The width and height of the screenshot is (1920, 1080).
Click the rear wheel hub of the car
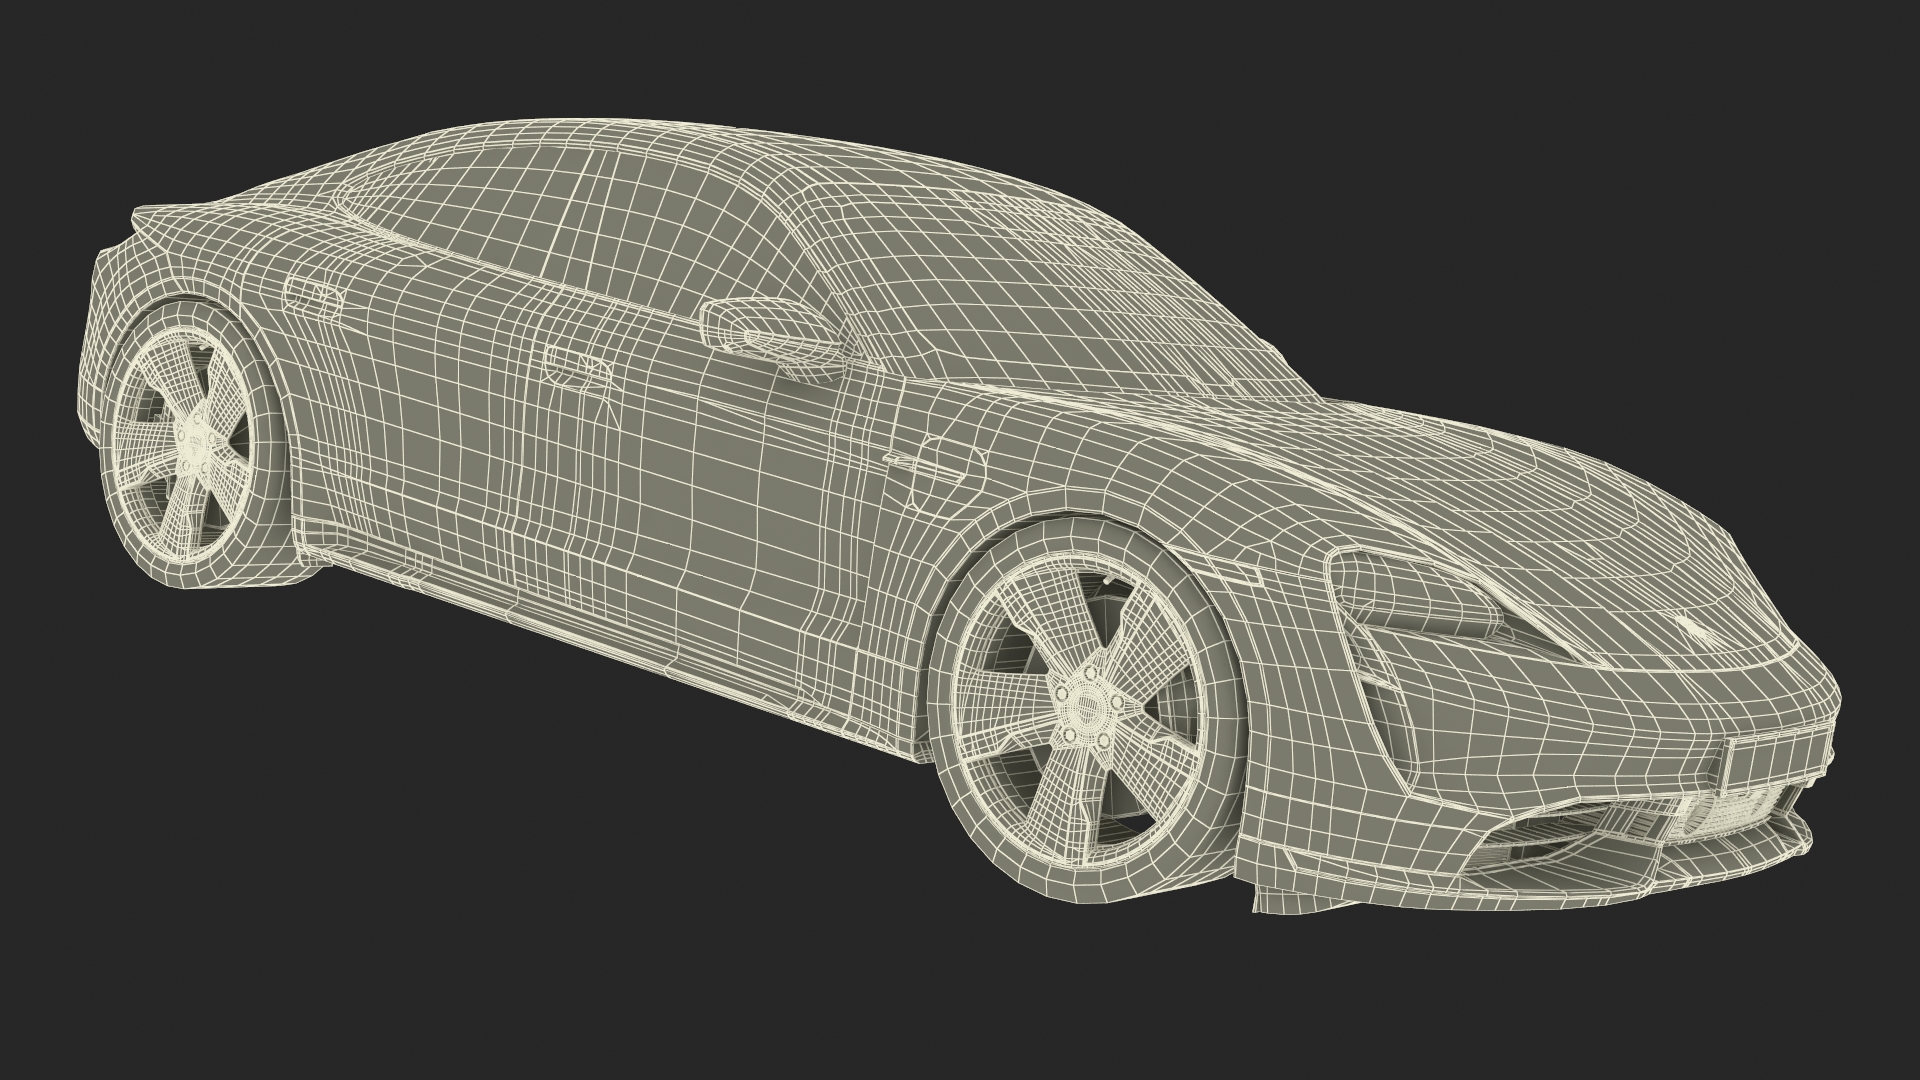click(197, 439)
